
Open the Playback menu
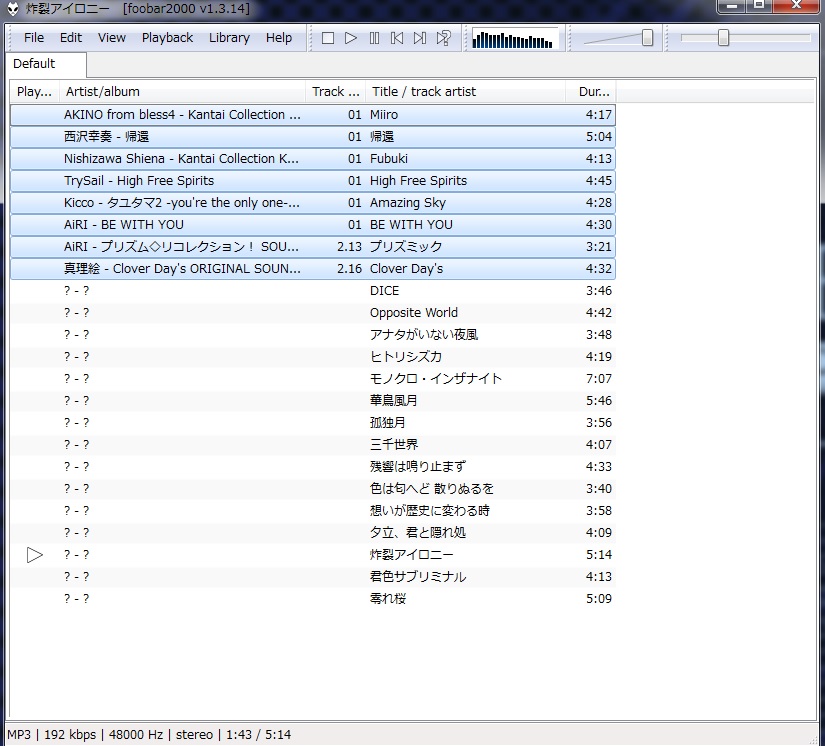pyautogui.click(x=167, y=38)
